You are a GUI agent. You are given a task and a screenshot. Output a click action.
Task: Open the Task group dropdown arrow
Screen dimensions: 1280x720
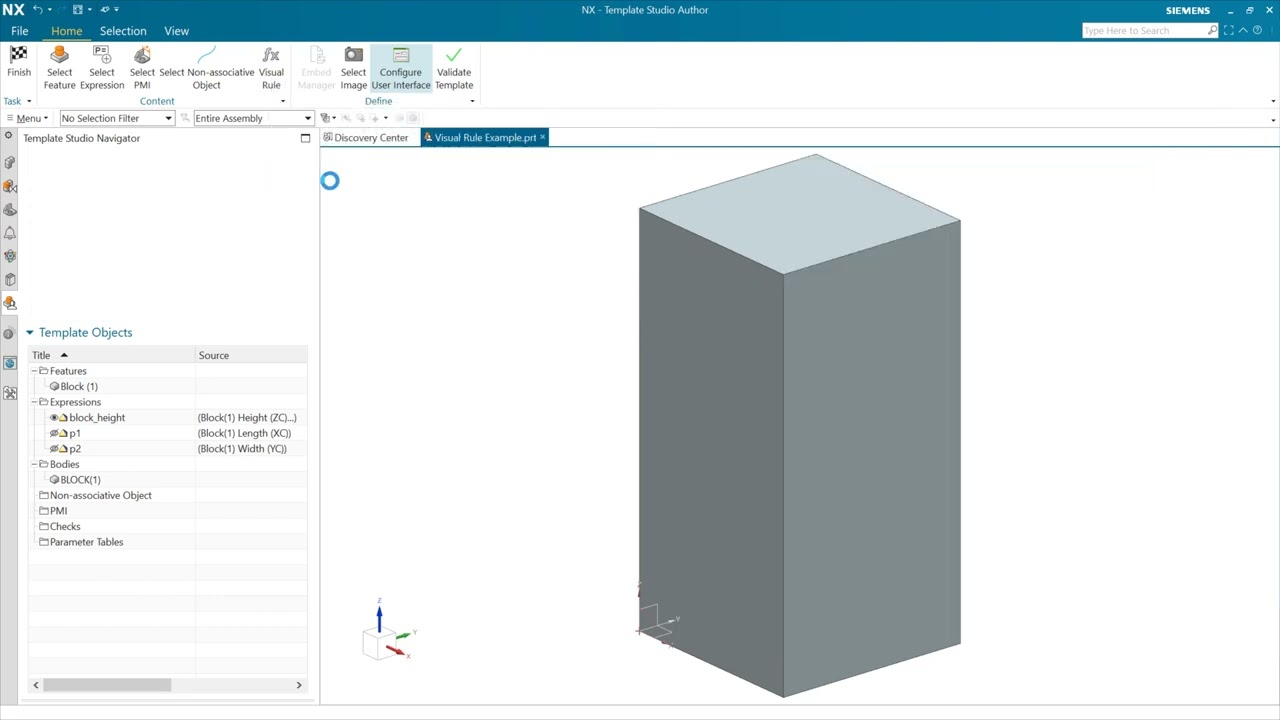tap(29, 101)
